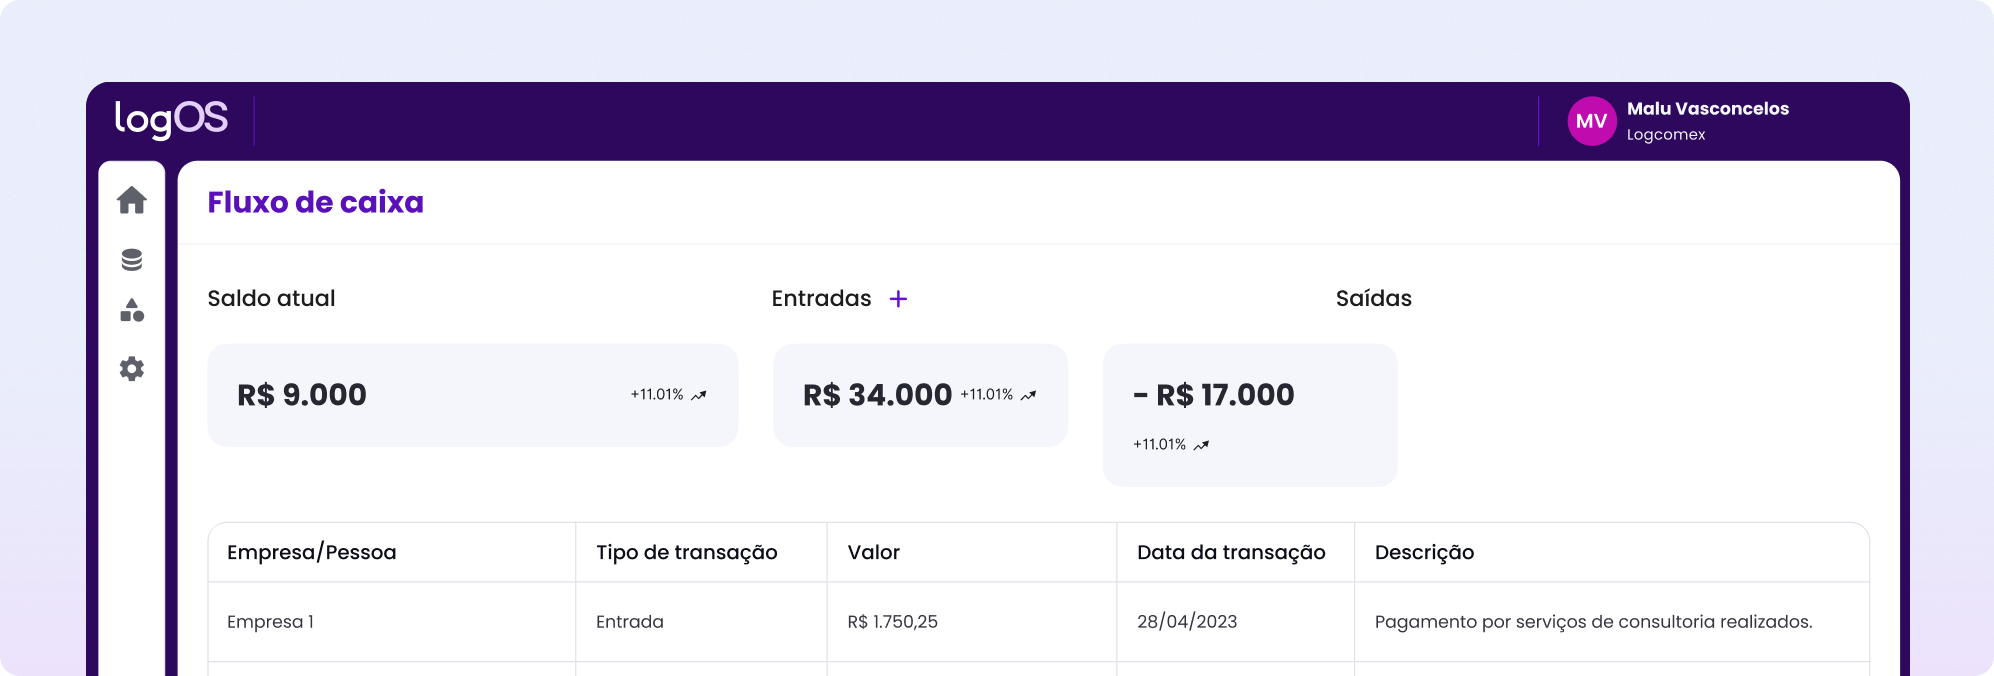This screenshot has height=676, width=1994.
Task: Sort by Empresa/Pessoa column header
Action: 312,552
